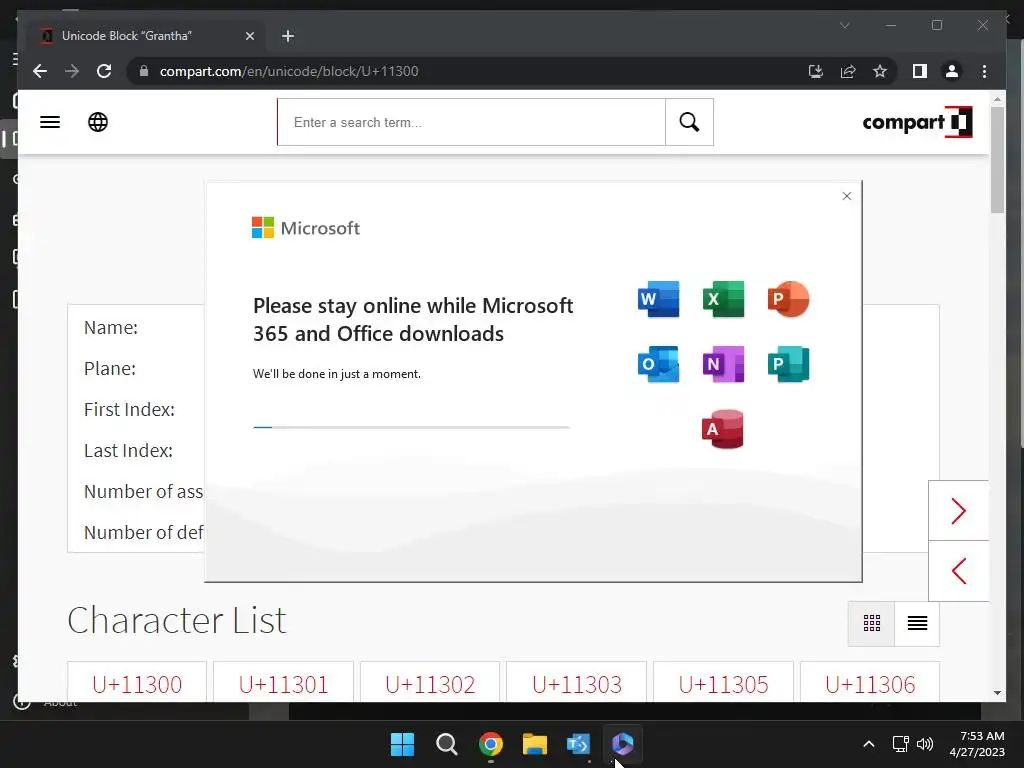1024x768 pixels.
Task: Select the Unicode Block "Grantha" tab
Action: 147,36
